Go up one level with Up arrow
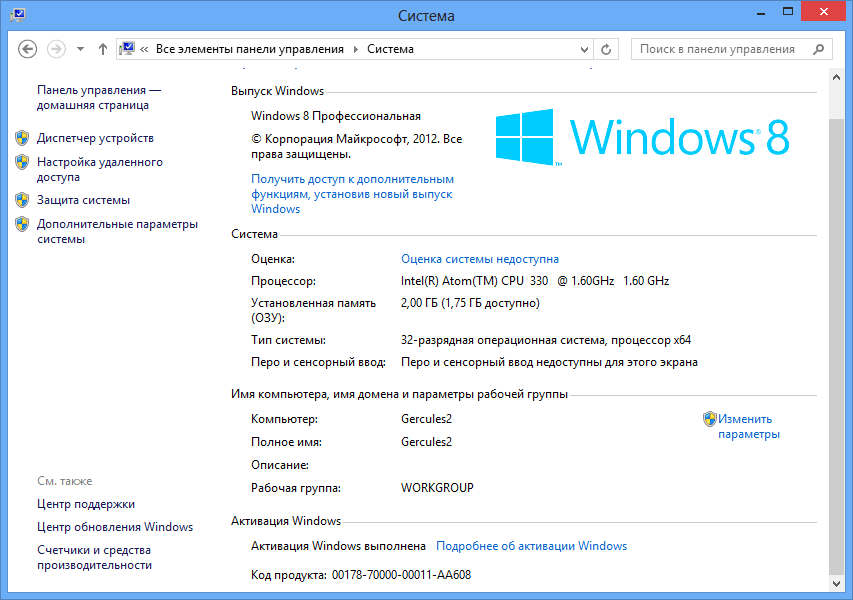The height and width of the screenshot is (600, 853). click(x=103, y=49)
